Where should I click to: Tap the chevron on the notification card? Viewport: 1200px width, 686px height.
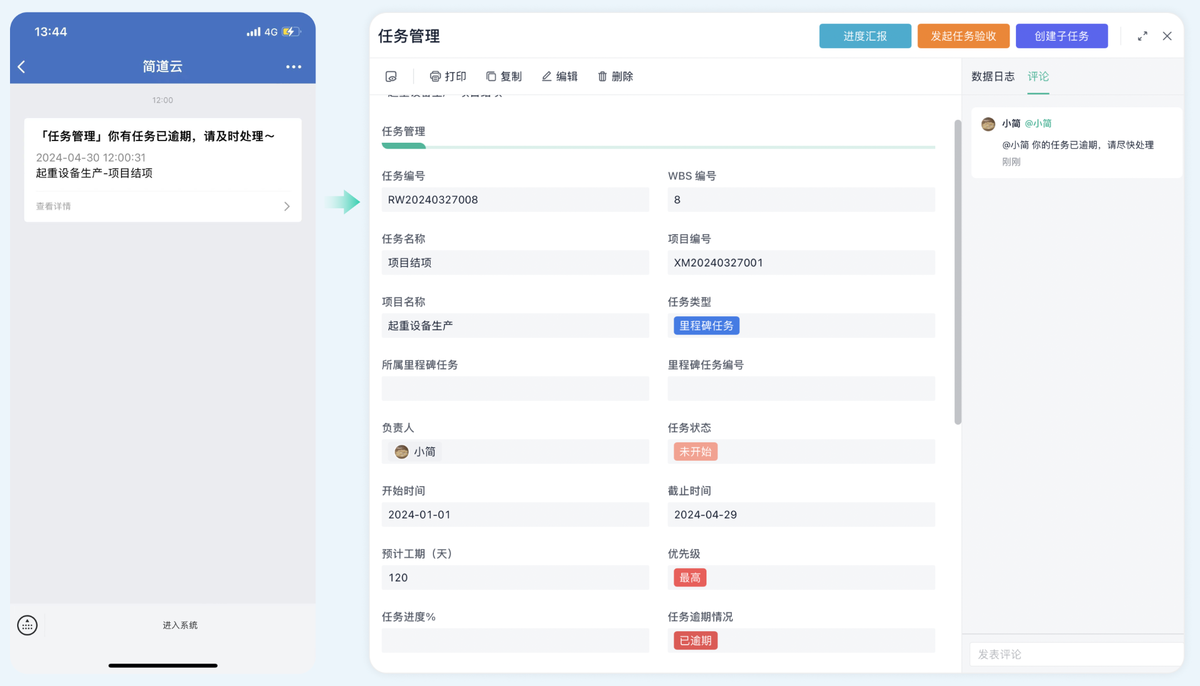[x=287, y=206]
